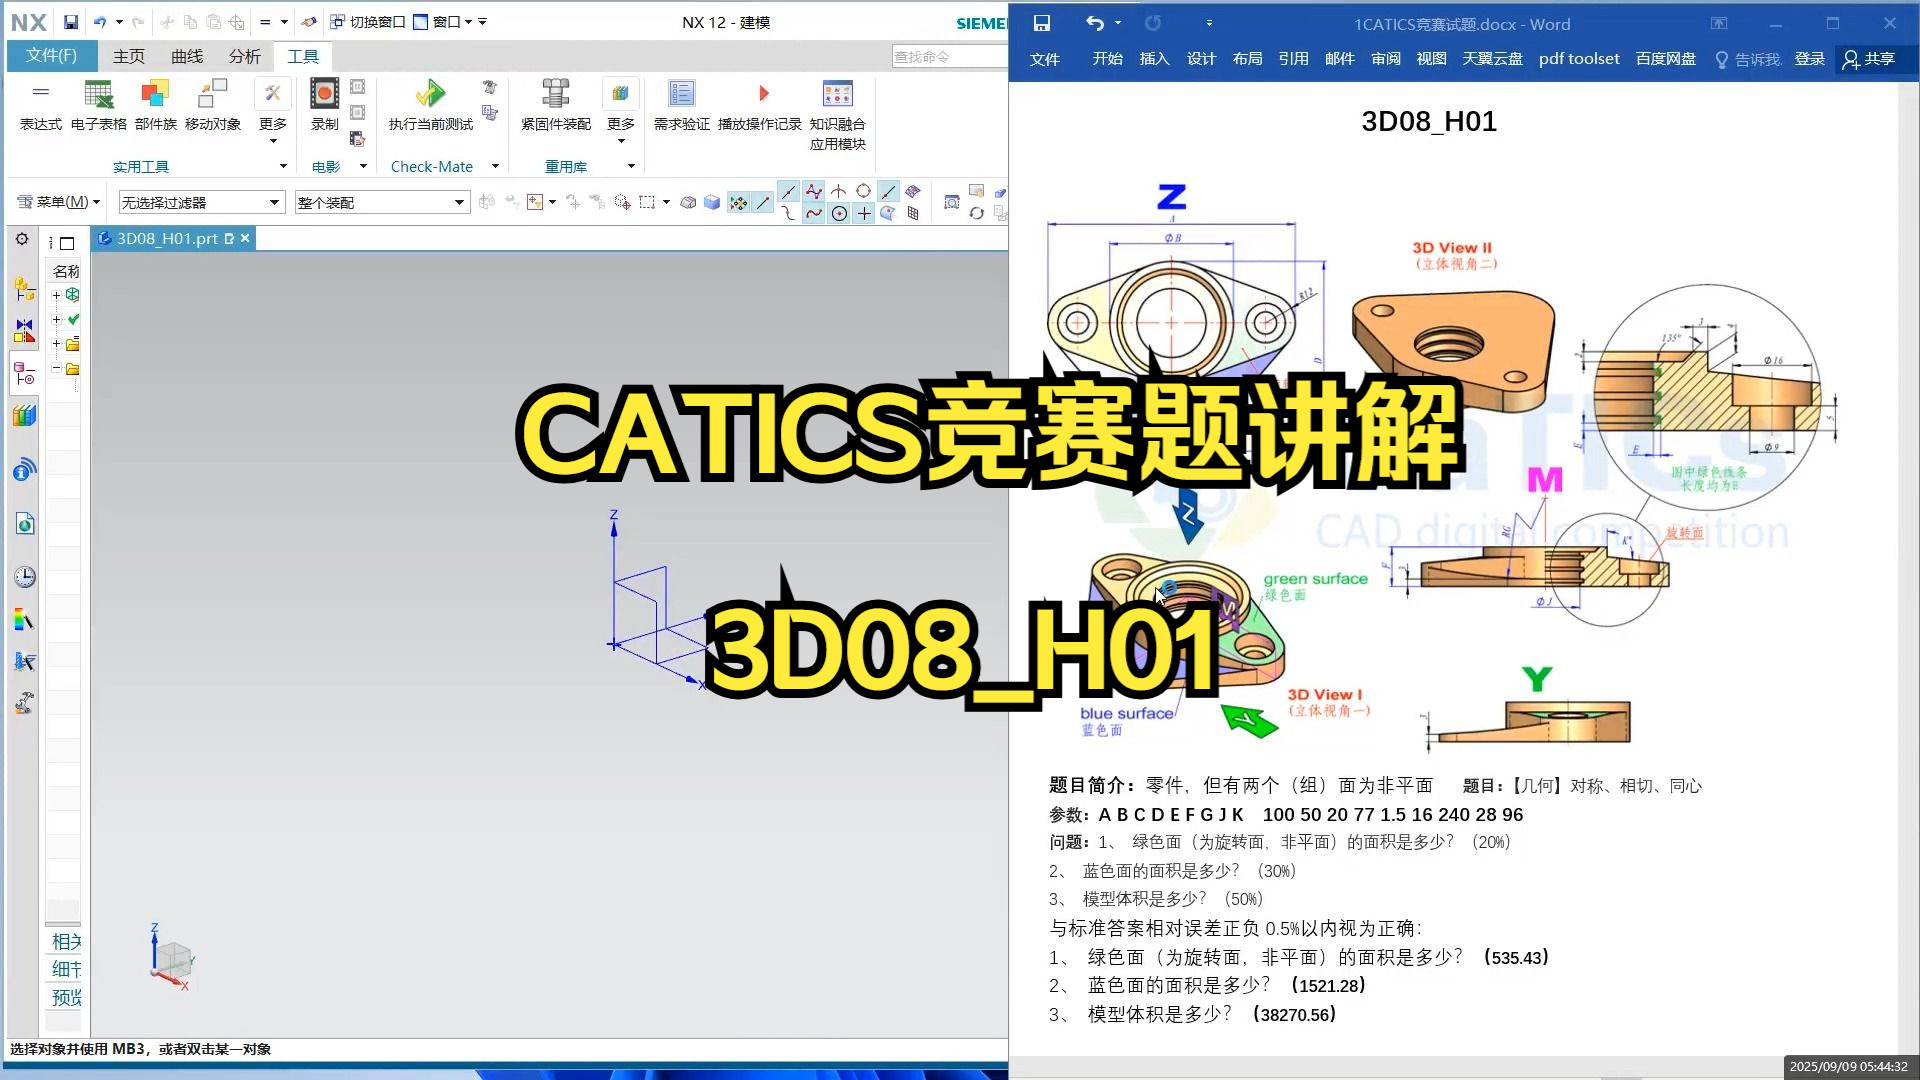Open the Word 审阅 tab

coord(1386,59)
